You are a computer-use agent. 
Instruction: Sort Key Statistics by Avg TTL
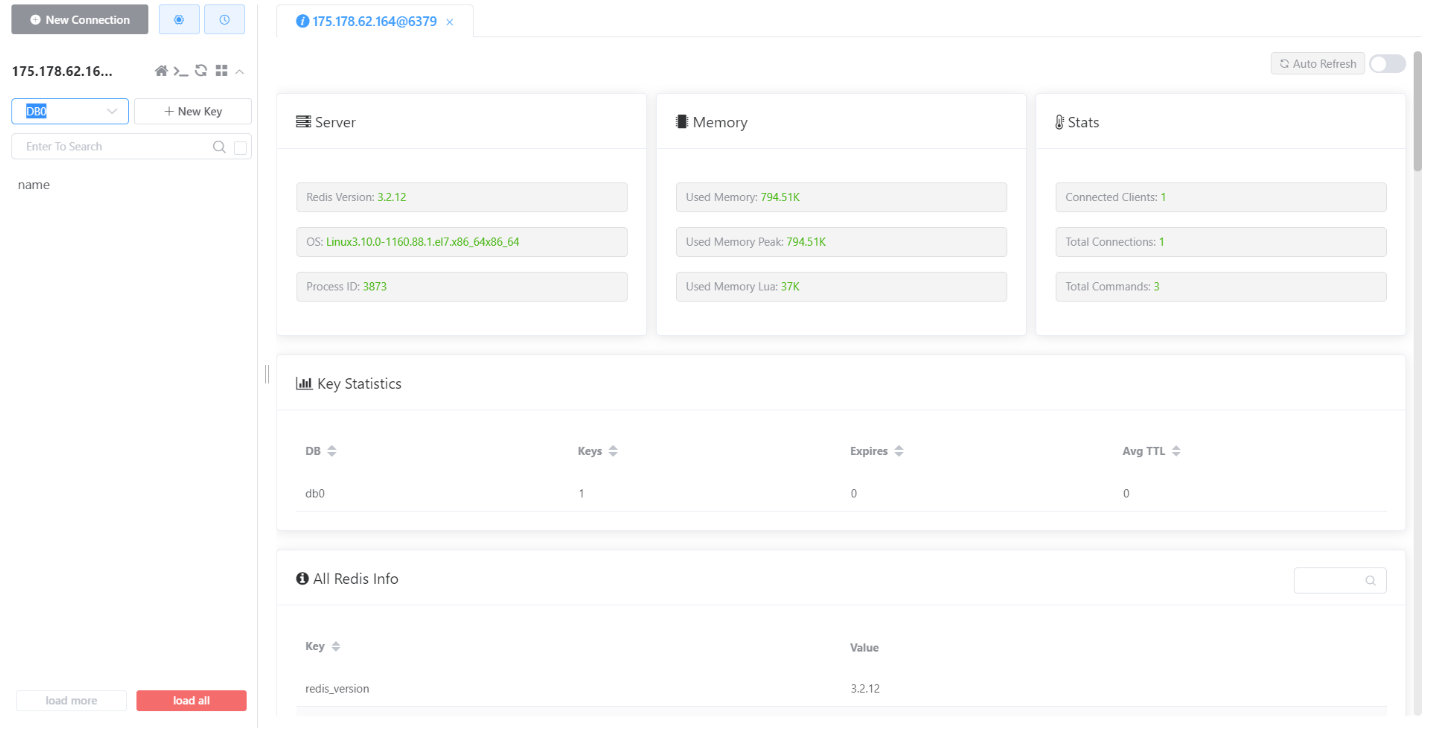pos(1176,451)
